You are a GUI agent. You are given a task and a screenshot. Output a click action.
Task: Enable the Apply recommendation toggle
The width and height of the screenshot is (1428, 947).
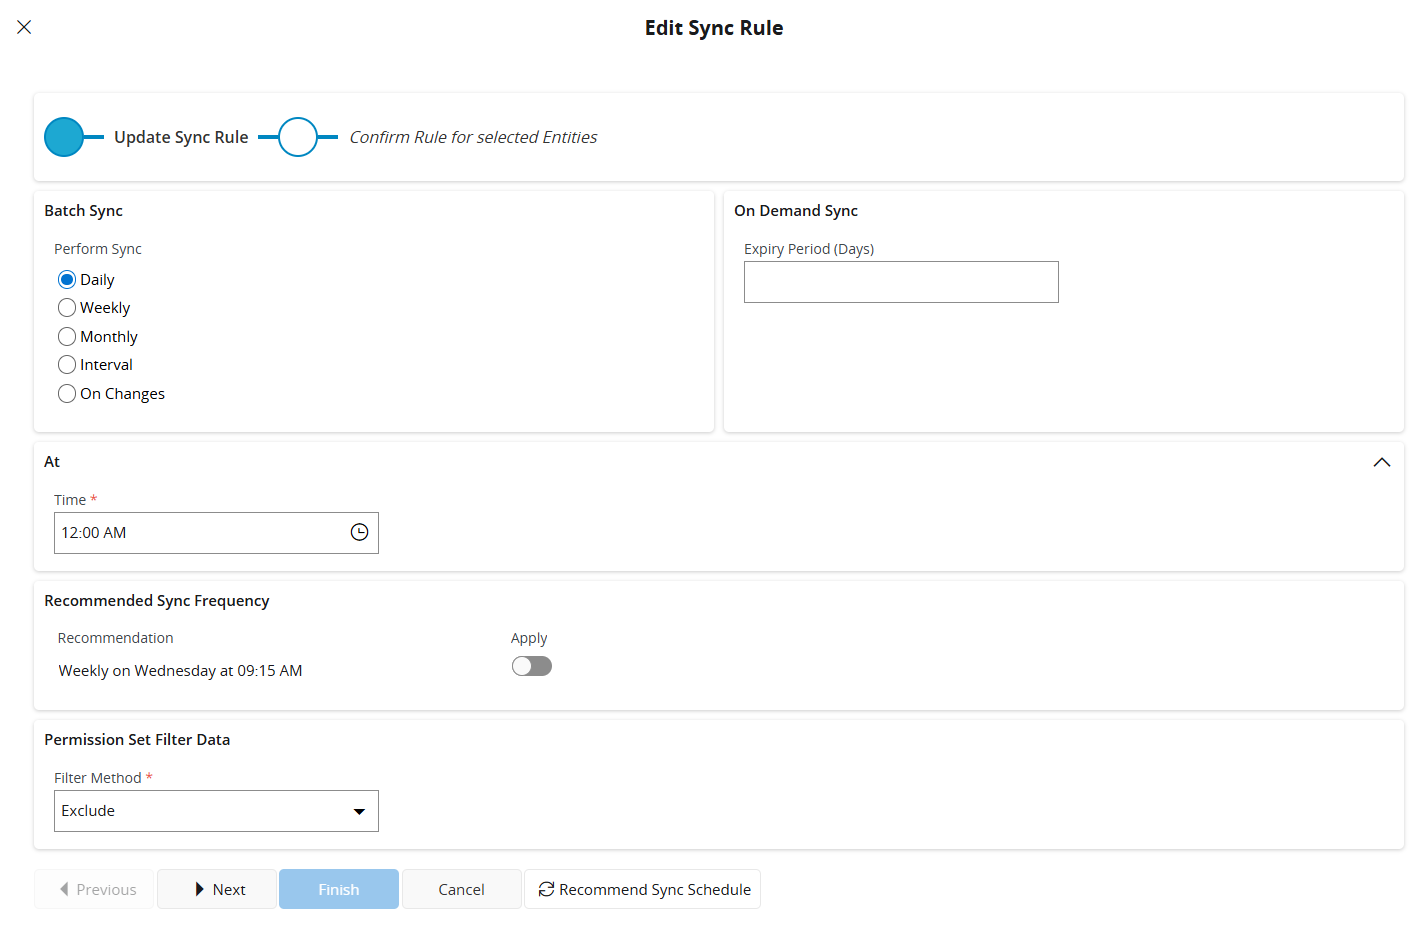click(x=531, y=666)
